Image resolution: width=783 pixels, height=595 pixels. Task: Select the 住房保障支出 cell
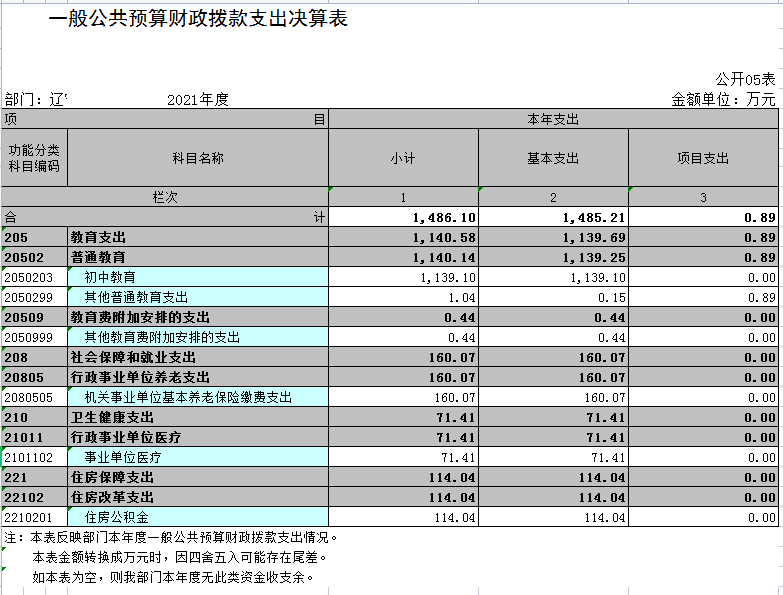198,477
